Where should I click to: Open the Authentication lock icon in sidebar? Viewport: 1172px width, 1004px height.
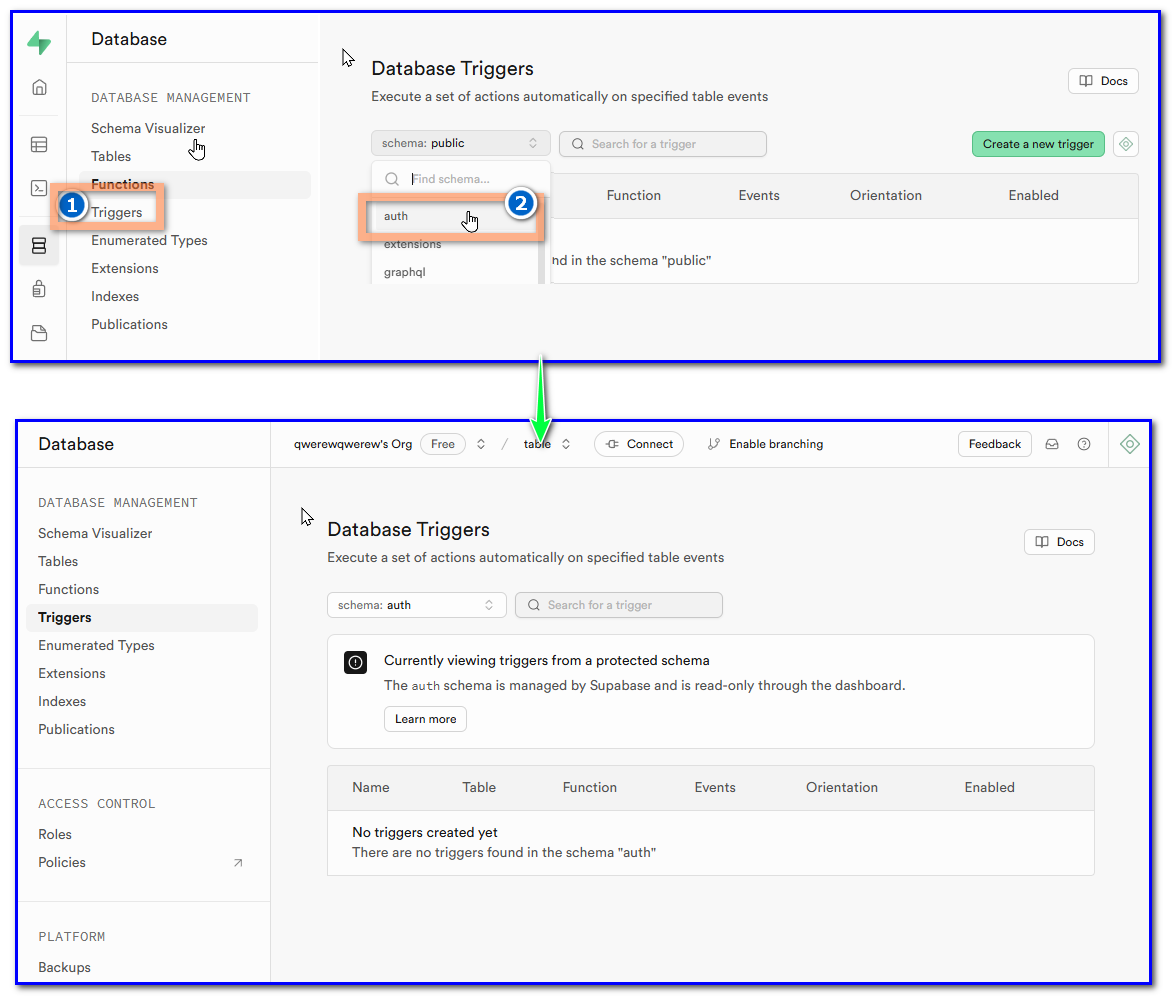coord(39,289)
